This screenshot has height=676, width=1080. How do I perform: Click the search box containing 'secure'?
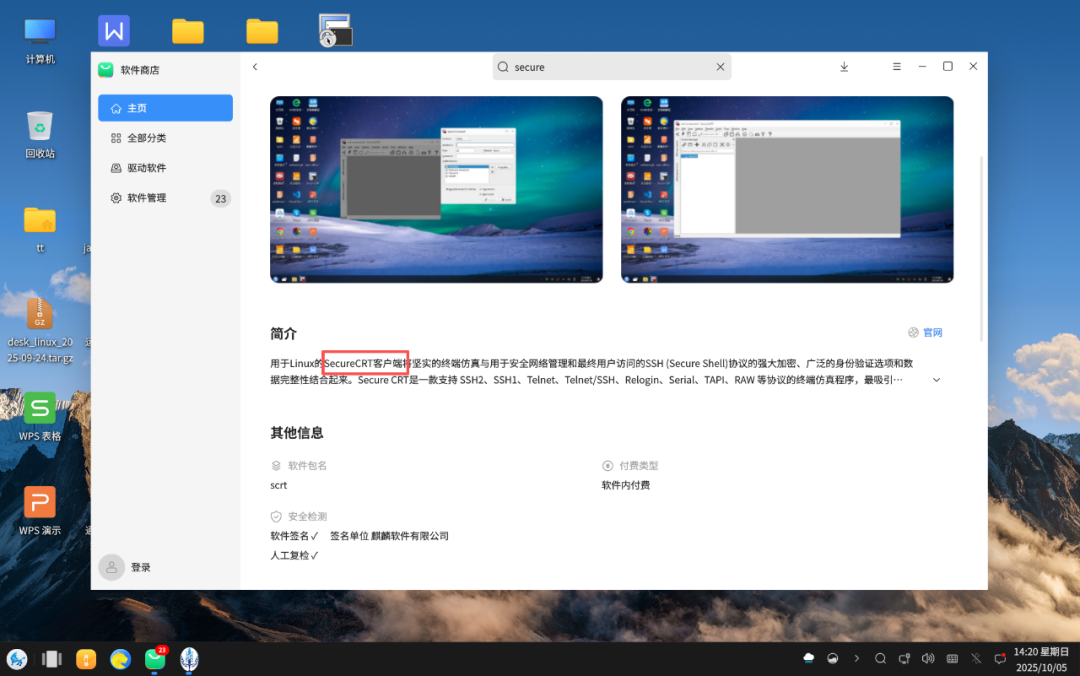coord(612,67)
